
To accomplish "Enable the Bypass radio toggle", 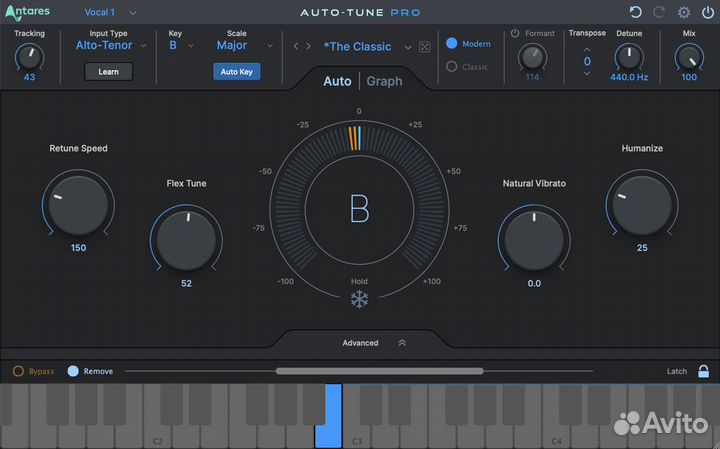I will click(18, 371).
